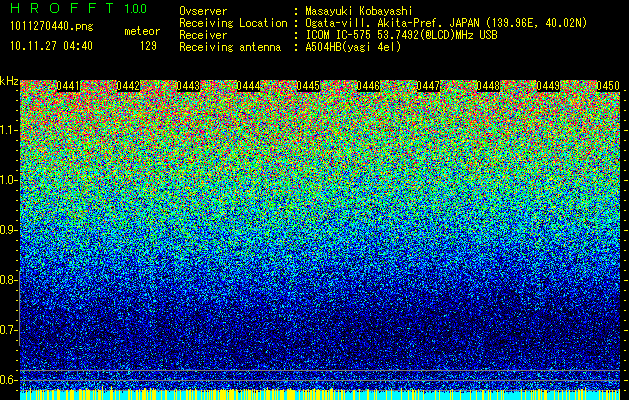Viewport: 629px width, 400px height.
Task: Click the 0447 time marker
Action: [x=428, y=86]
